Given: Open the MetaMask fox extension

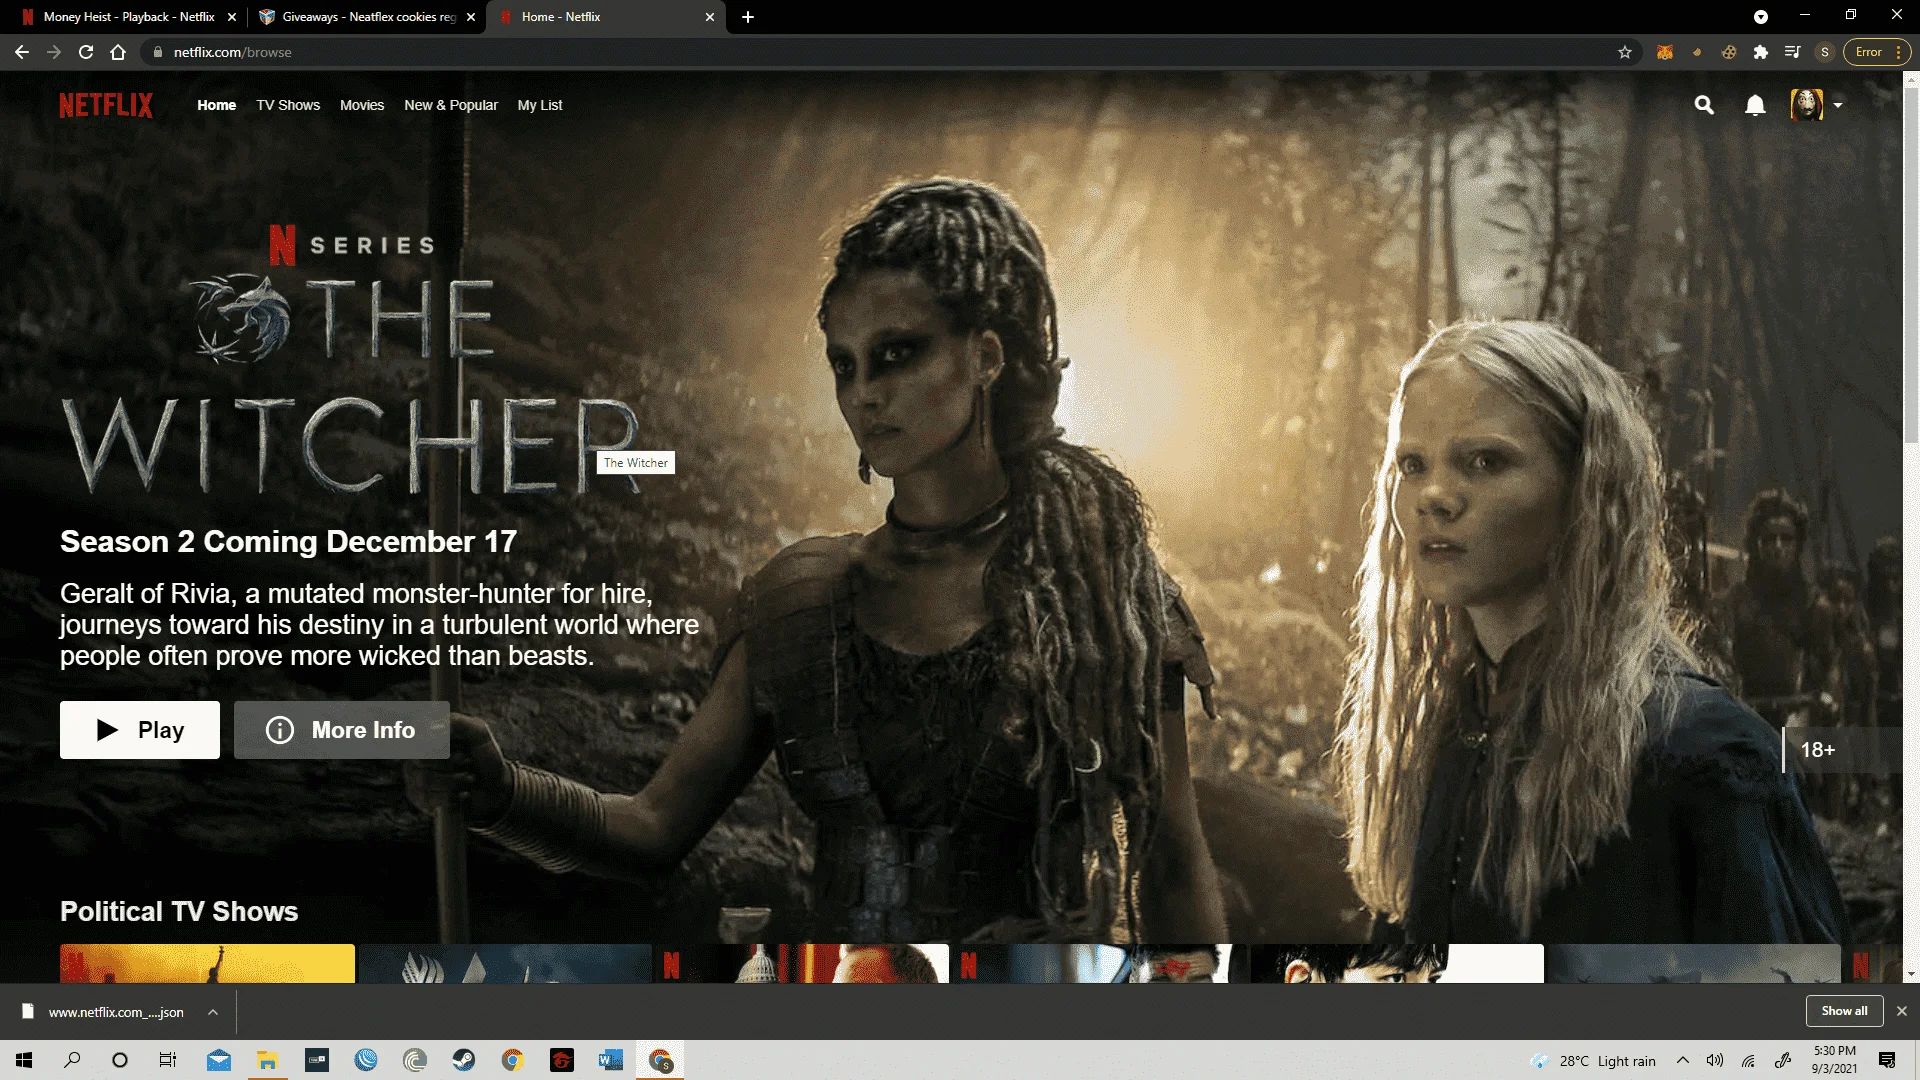Looking at the screenshot, I should click(x=1665, y=52).
